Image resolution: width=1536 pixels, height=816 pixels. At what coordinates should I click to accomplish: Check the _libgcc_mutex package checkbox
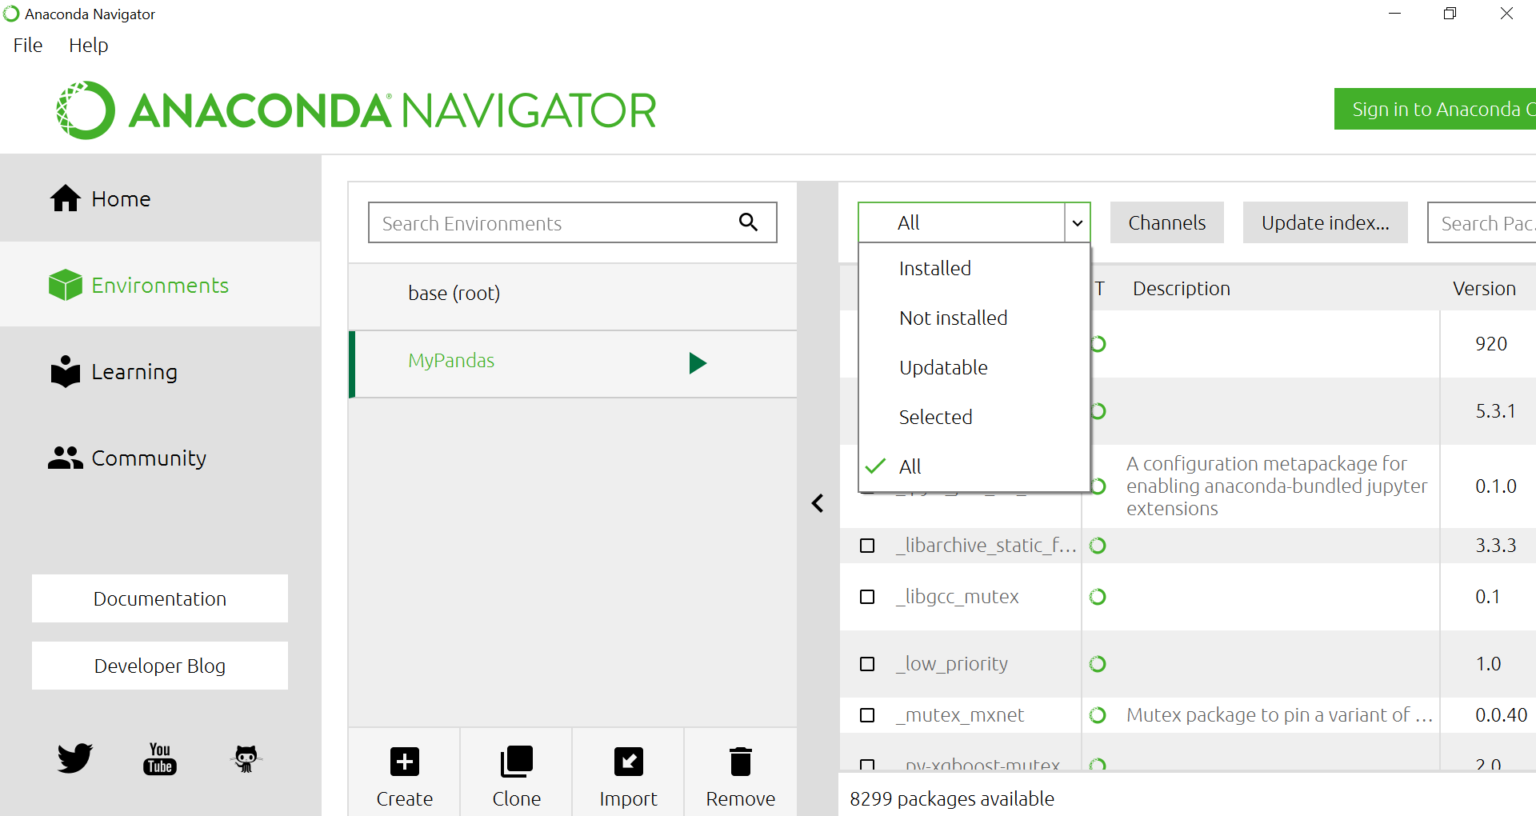(x=867, y=597)
